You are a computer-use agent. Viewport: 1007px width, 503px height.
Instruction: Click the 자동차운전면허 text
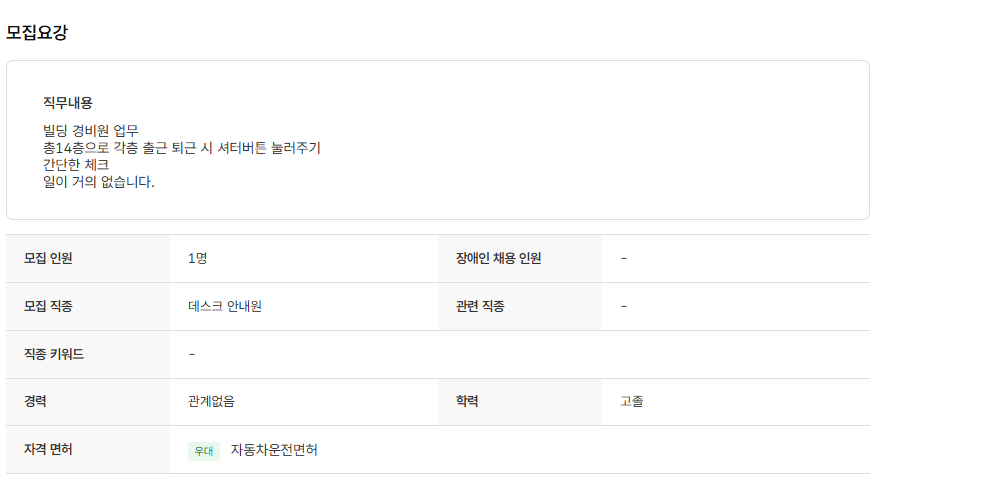pyautogui.click(x=274, y=450)
